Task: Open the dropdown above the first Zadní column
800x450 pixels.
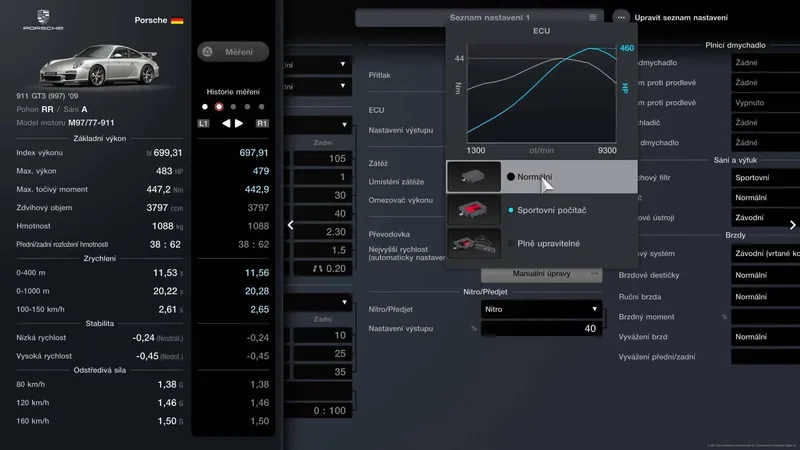Action: [x=344, y=124]
